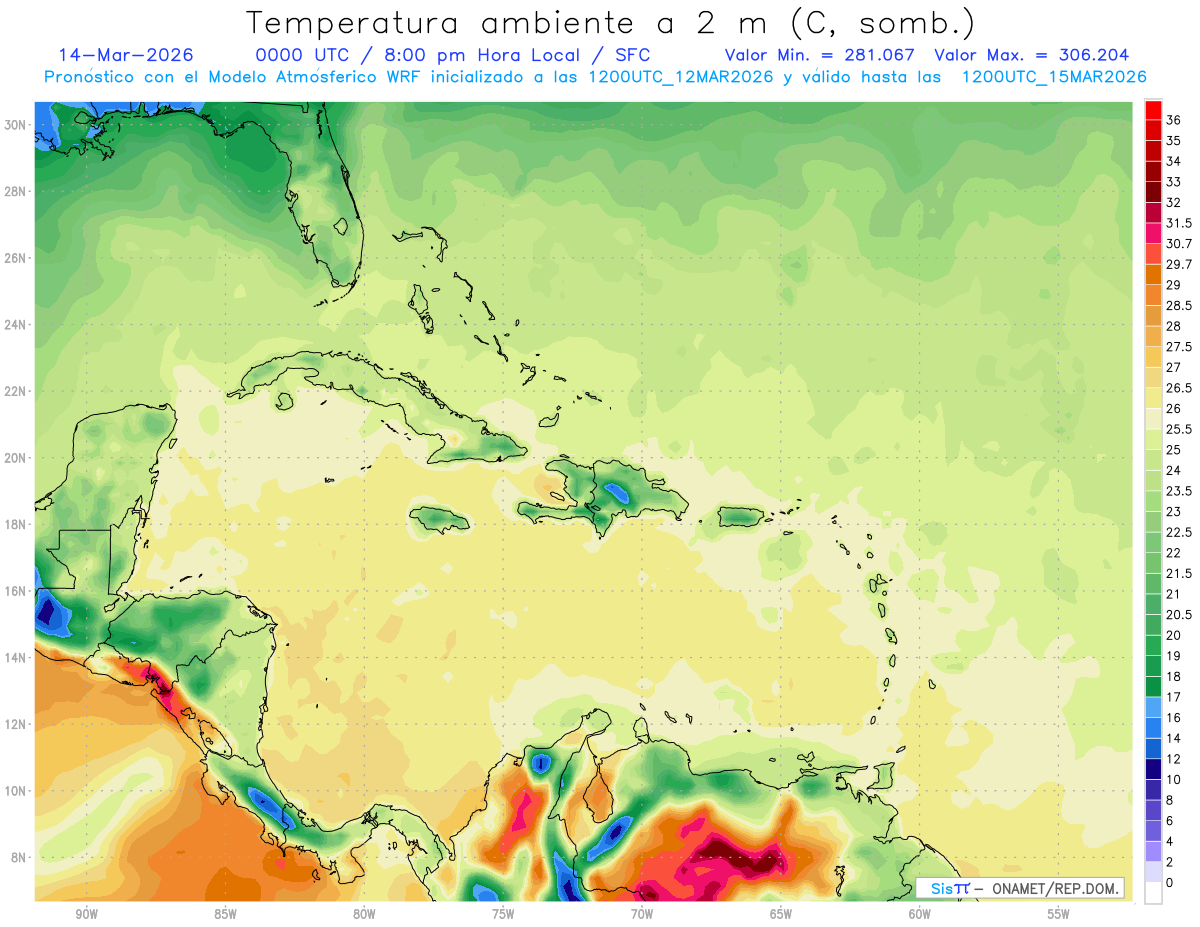This screenshot has width=1200, height=927.
Task: Click the '22N' latitude label
Action: click(15, 391)
